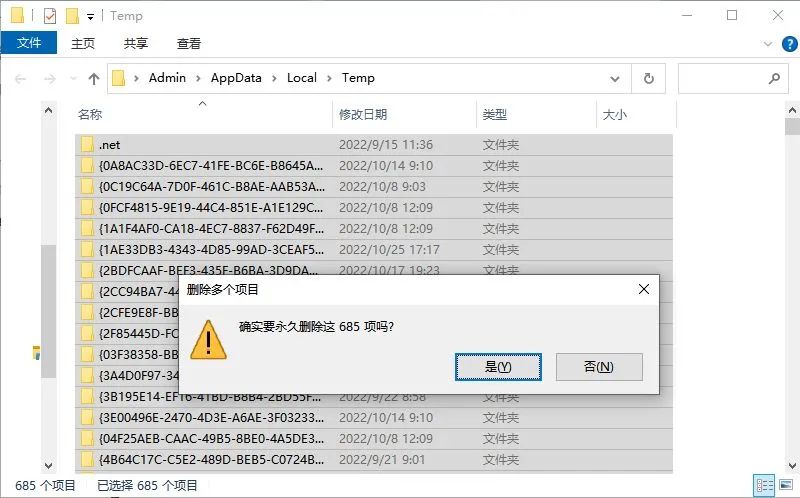Click the title bar folder icon

pos(17,16)
